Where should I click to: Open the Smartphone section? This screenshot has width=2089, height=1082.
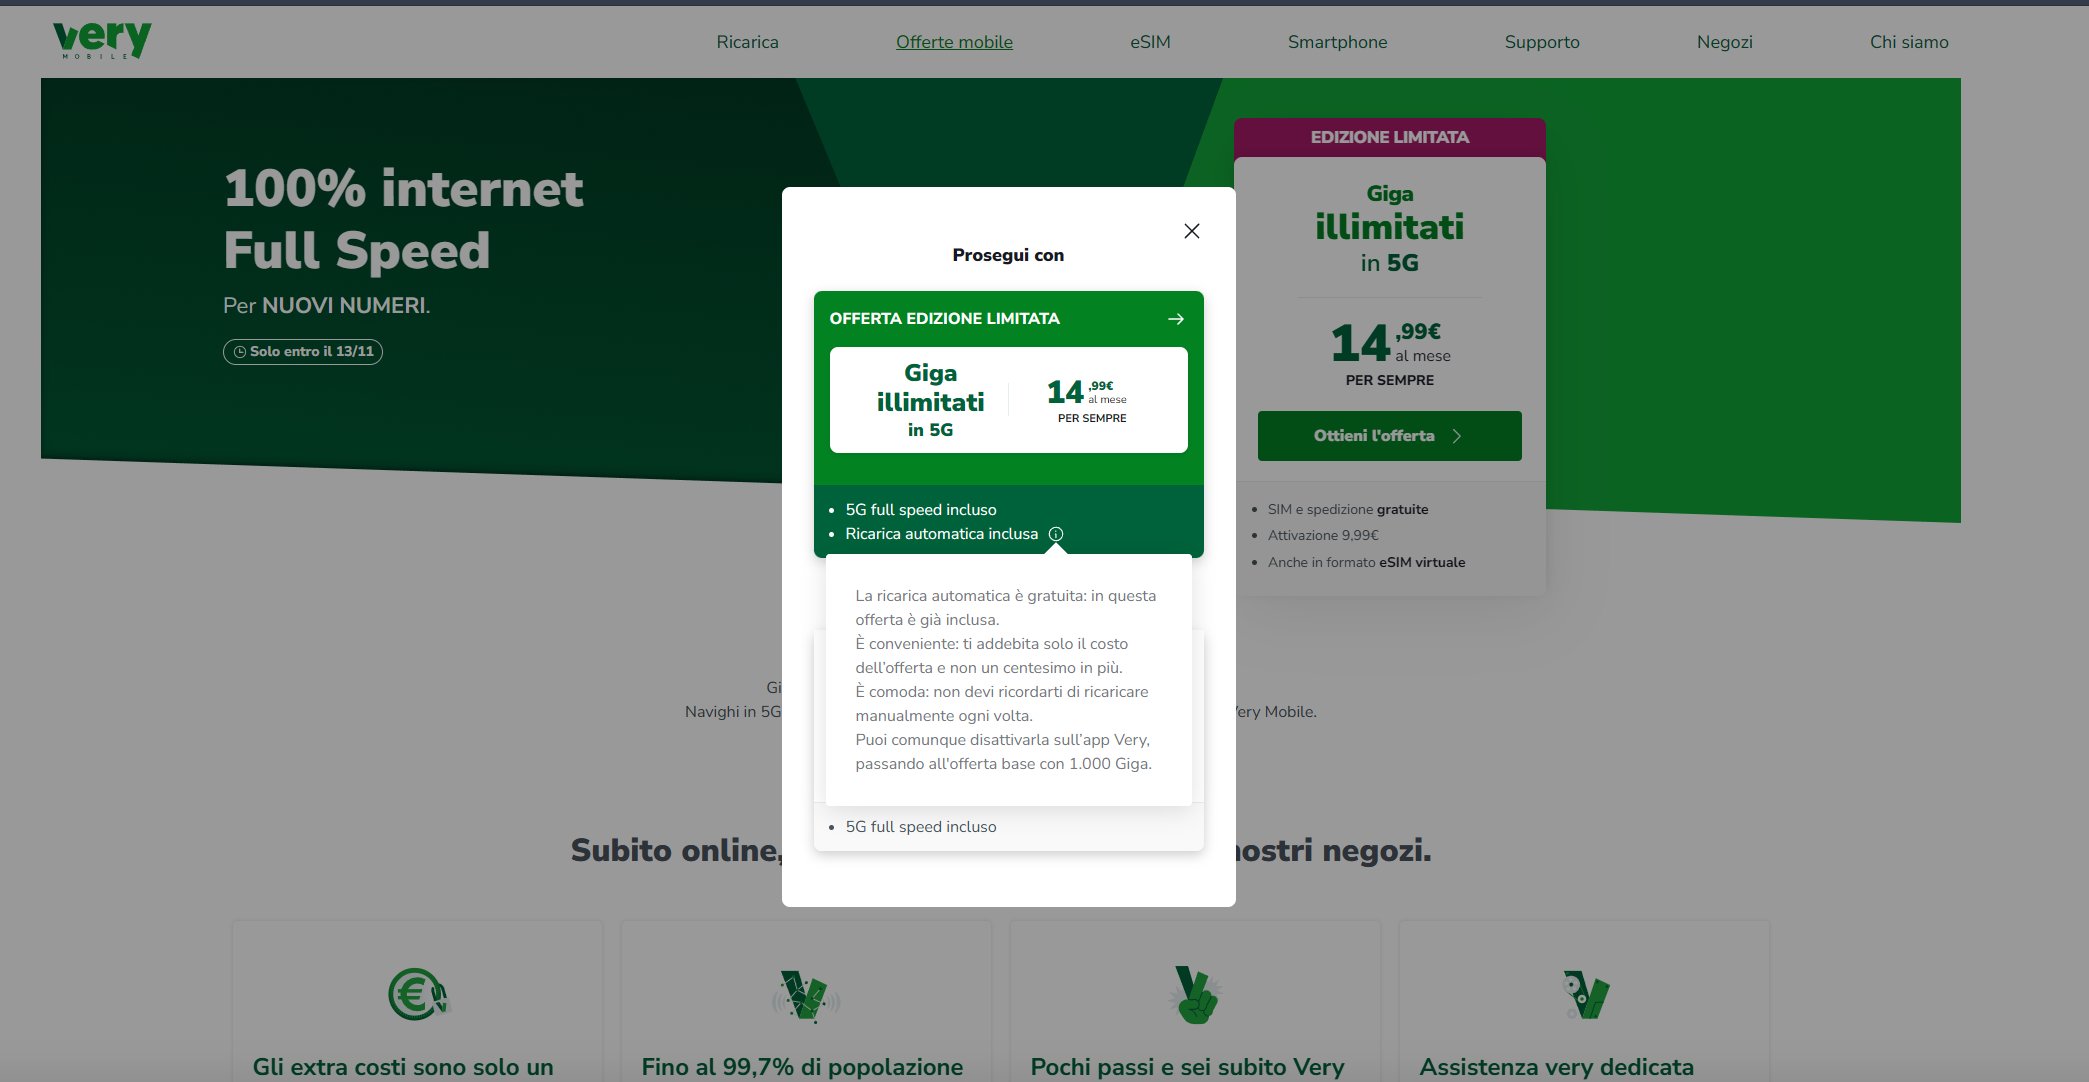tap(1337, 42)
